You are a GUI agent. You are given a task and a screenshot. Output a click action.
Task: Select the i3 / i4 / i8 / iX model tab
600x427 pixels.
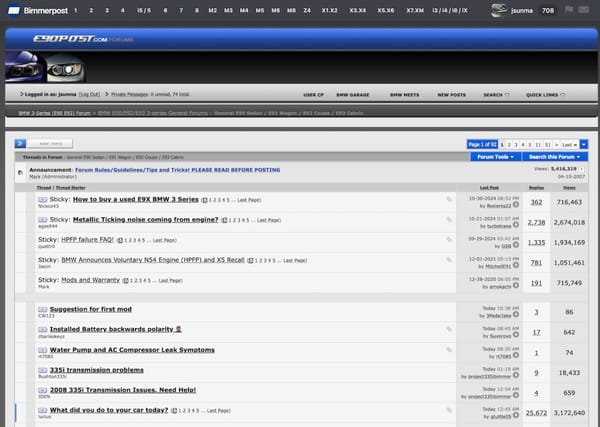450,10
